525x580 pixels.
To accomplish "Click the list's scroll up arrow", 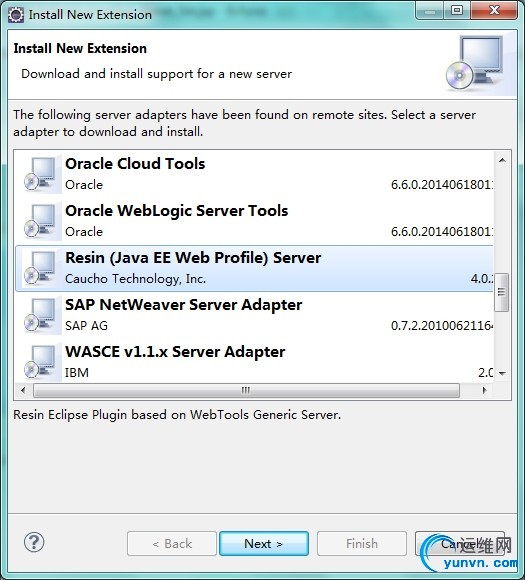I will click(502, 160).
